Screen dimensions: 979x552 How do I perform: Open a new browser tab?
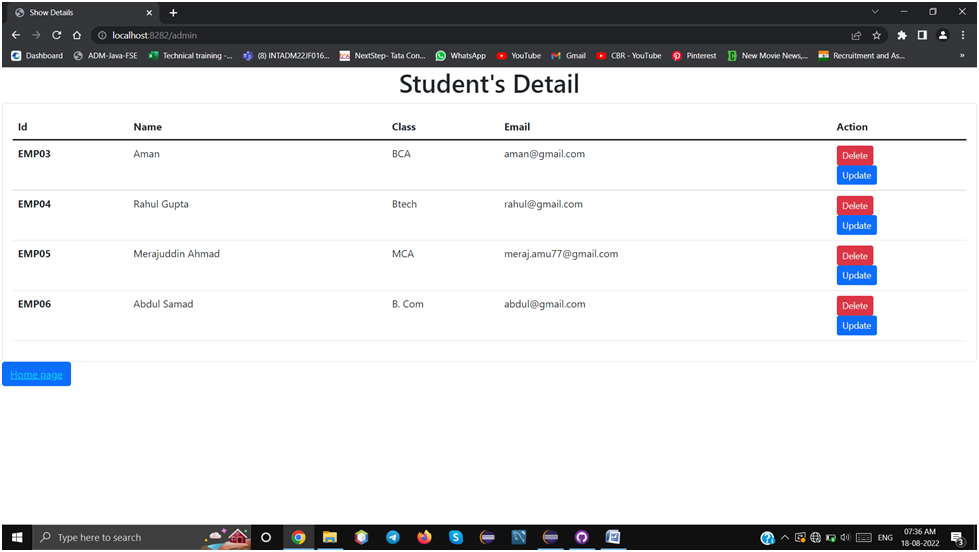[173, 12]
